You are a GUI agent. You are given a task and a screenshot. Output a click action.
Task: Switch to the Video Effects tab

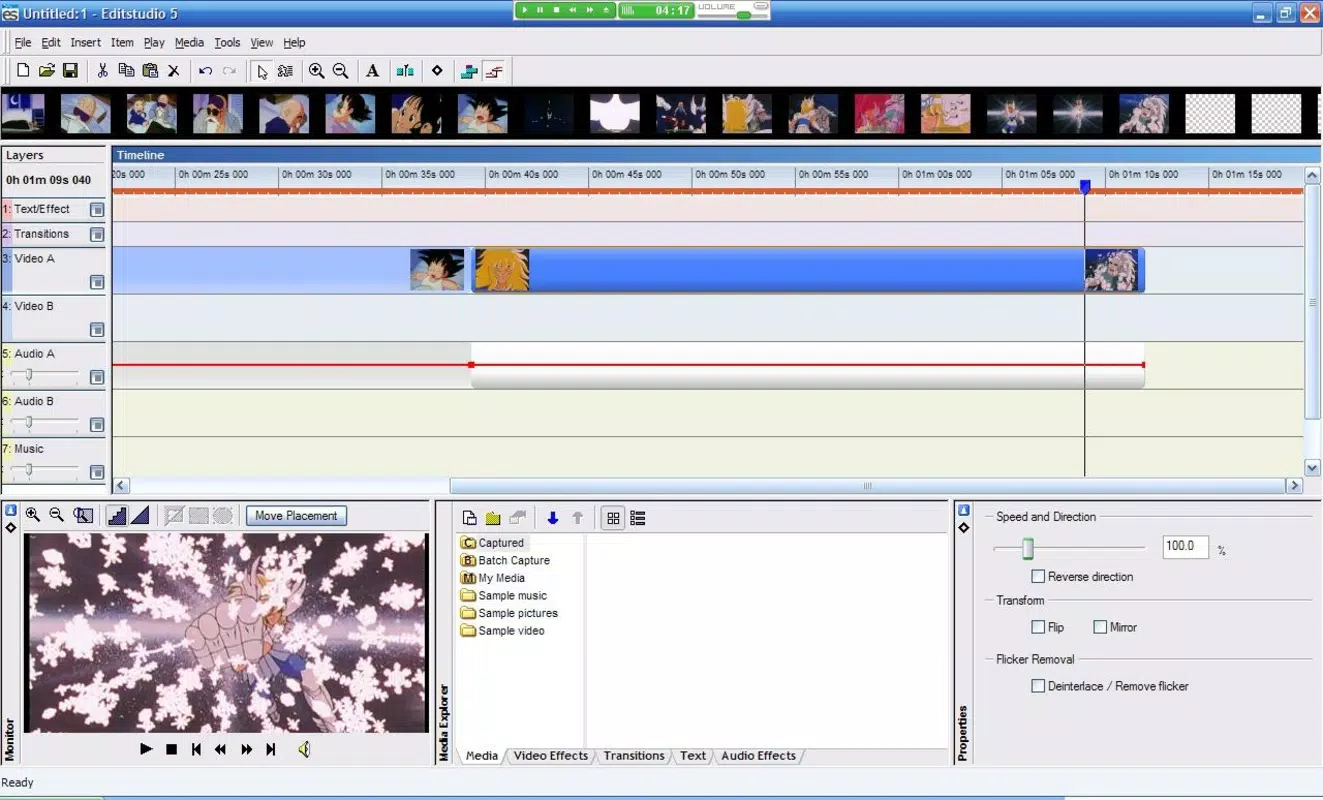coord(550,756)
